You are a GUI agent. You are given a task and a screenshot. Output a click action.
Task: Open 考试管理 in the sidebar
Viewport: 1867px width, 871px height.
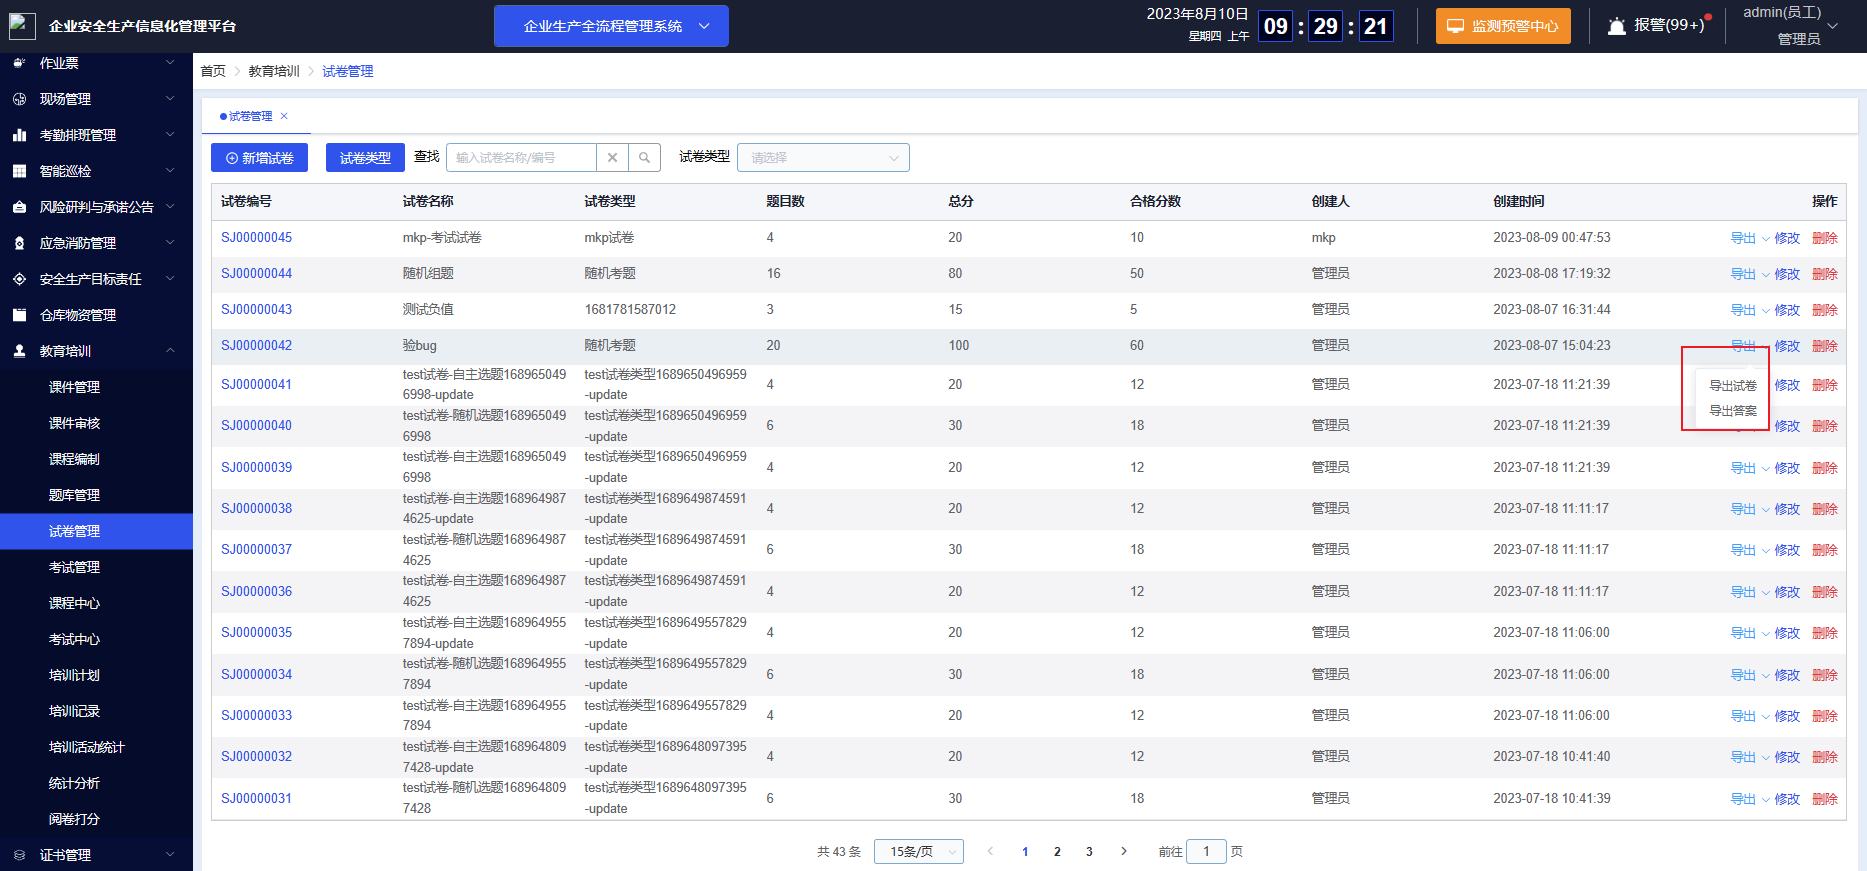pyautogui.click(x=75, y=567)
